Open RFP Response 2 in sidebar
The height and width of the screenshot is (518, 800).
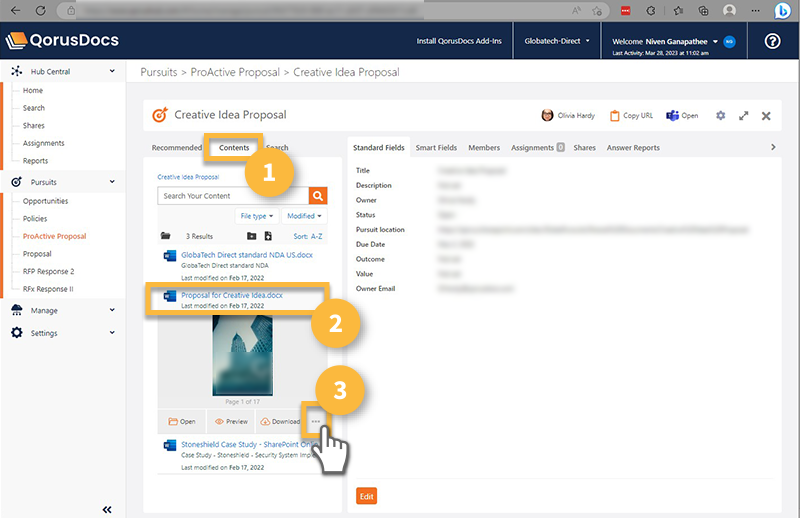(48, 272)
